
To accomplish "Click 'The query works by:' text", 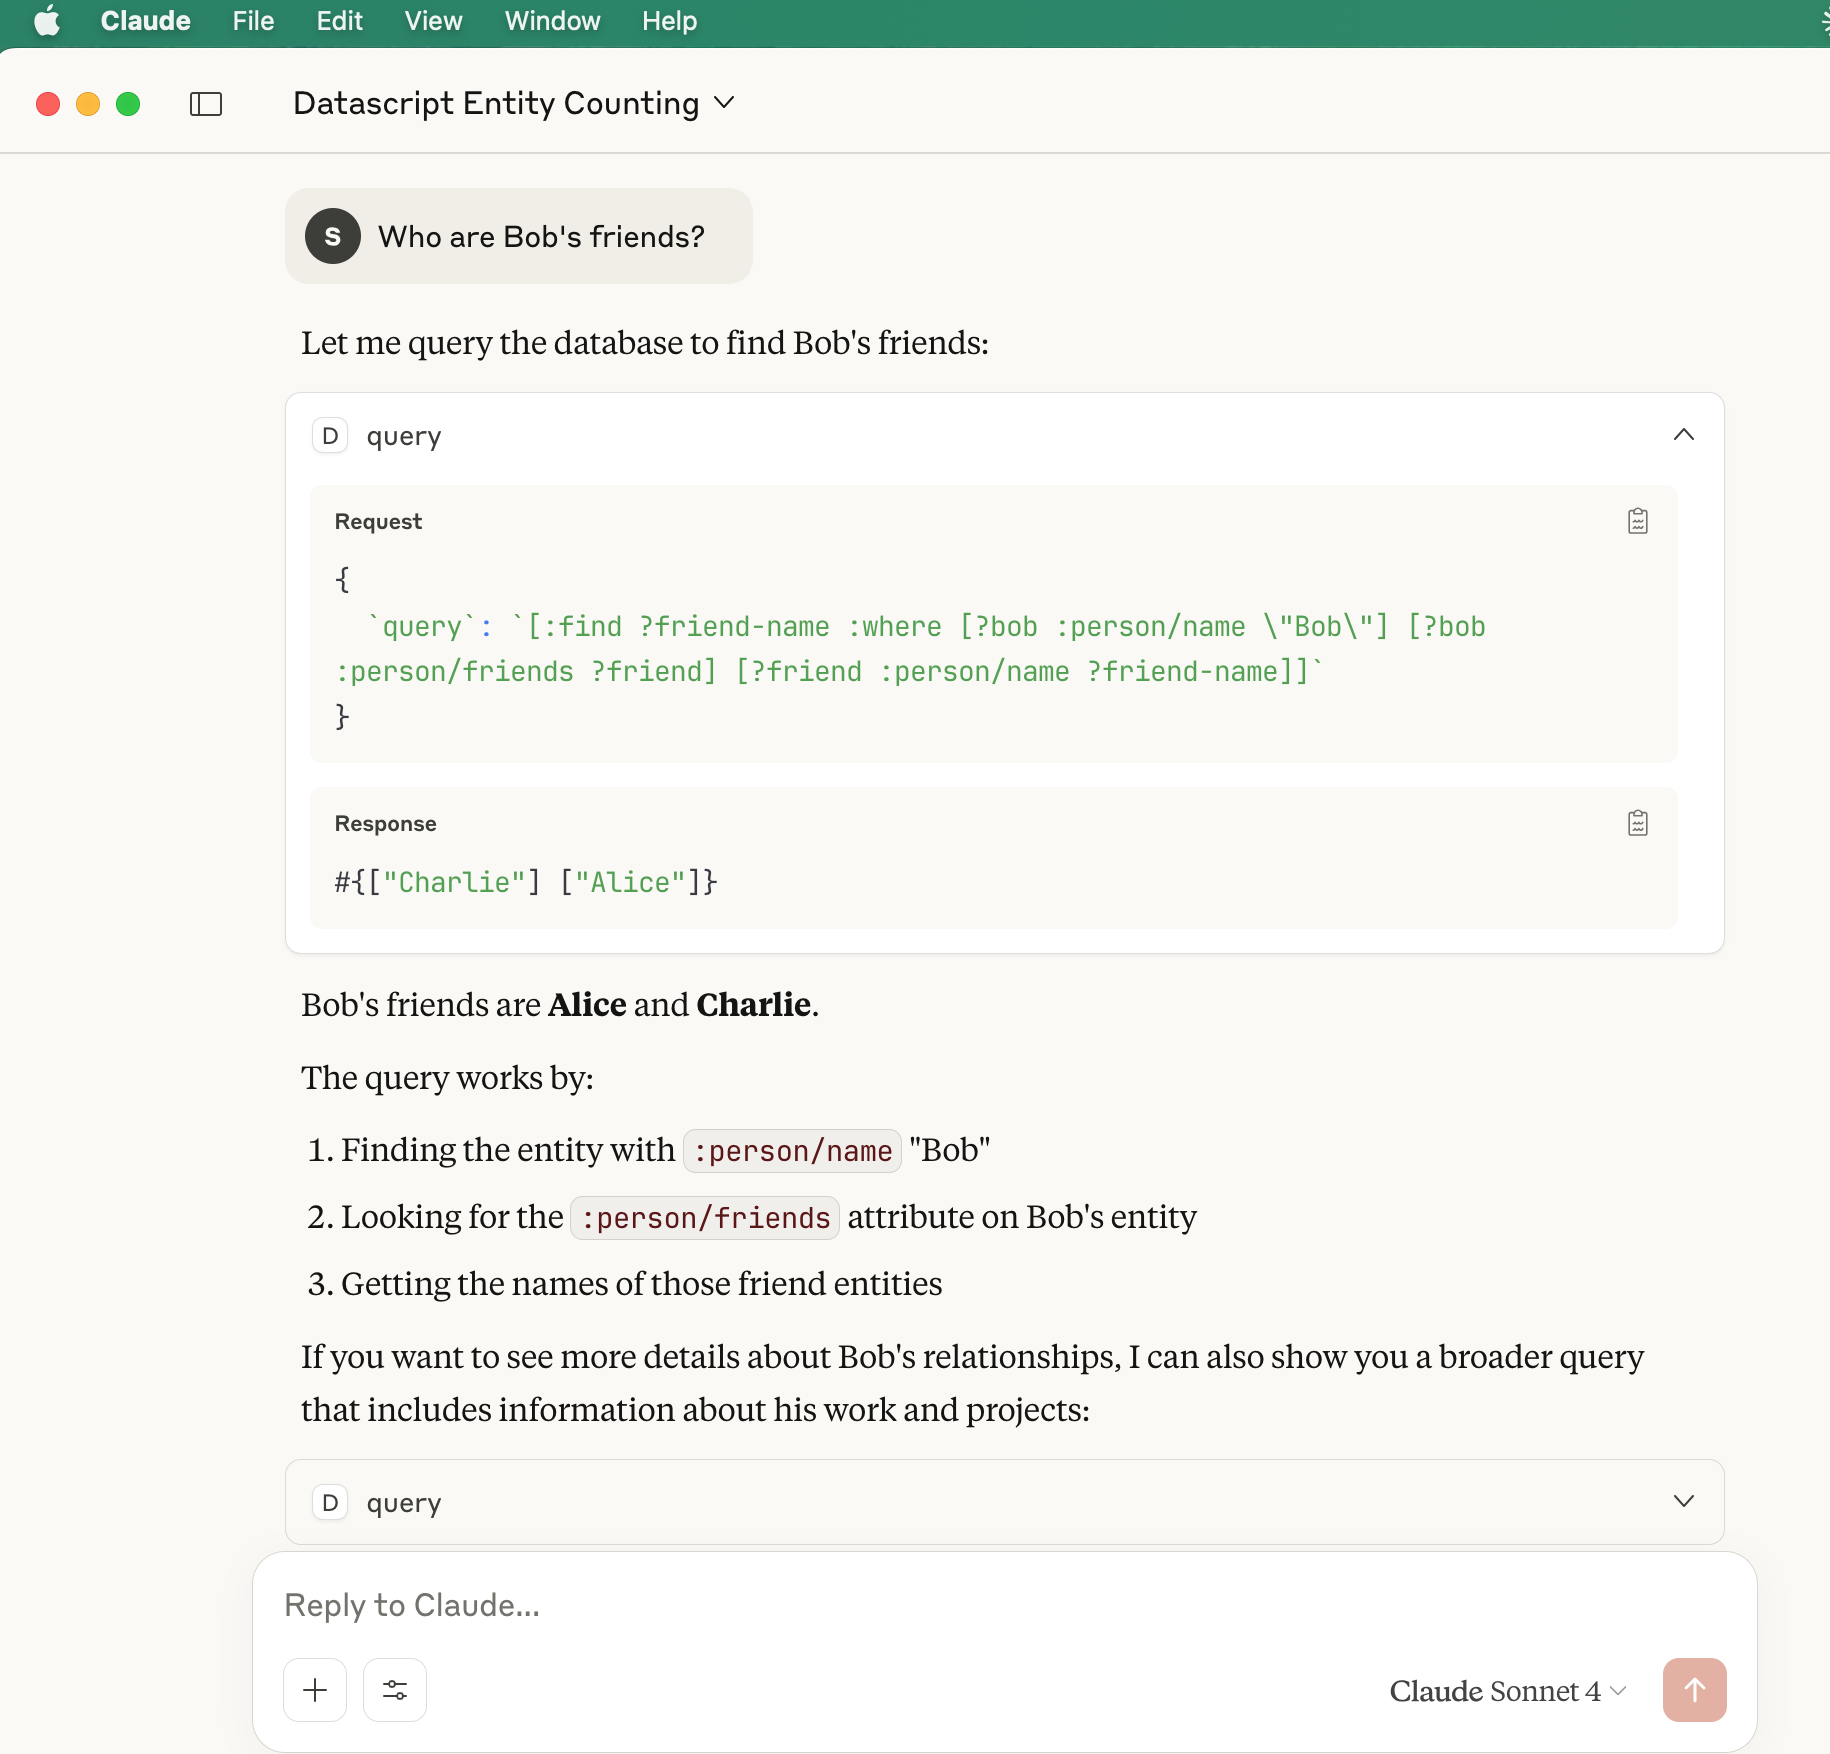I will click(x=447, y=1078).
